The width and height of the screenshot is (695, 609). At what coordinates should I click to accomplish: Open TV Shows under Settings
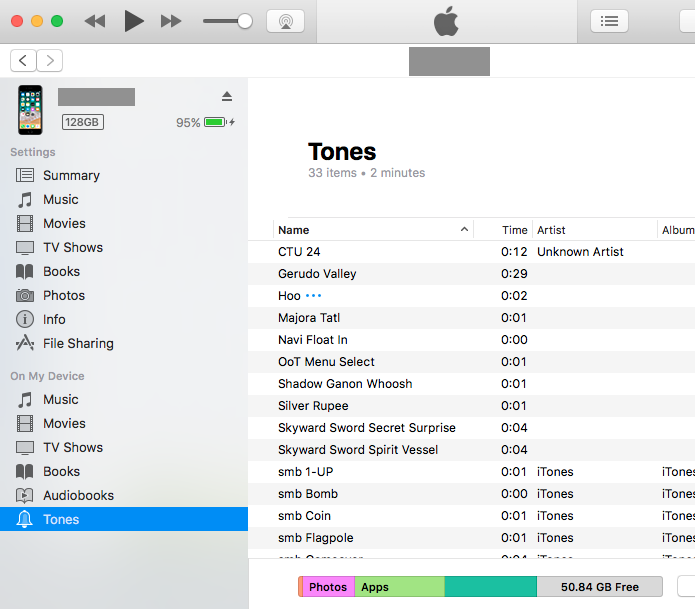pyautogui.click(x=73, y=247)
